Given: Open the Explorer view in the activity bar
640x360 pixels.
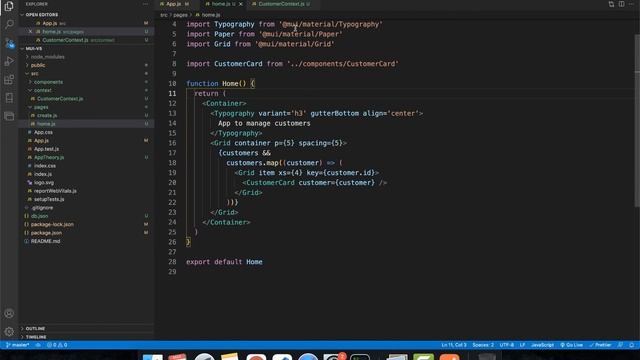Looking at the screenshot, I should click(9, 6).
